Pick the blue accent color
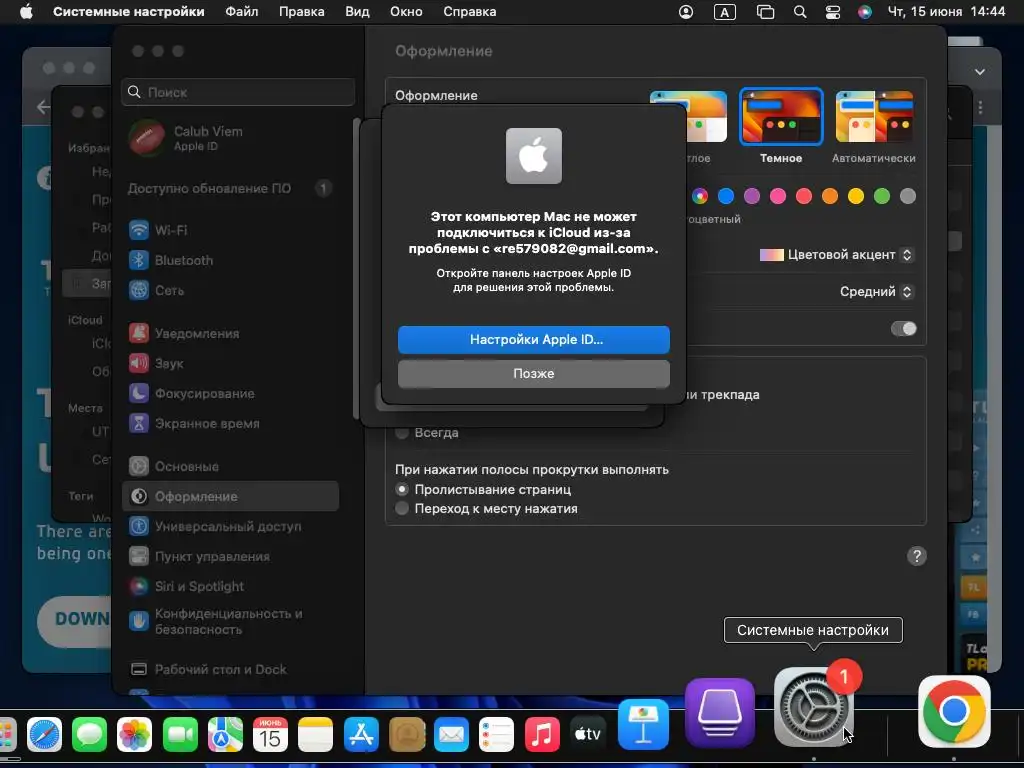 [x=726, y=196]
